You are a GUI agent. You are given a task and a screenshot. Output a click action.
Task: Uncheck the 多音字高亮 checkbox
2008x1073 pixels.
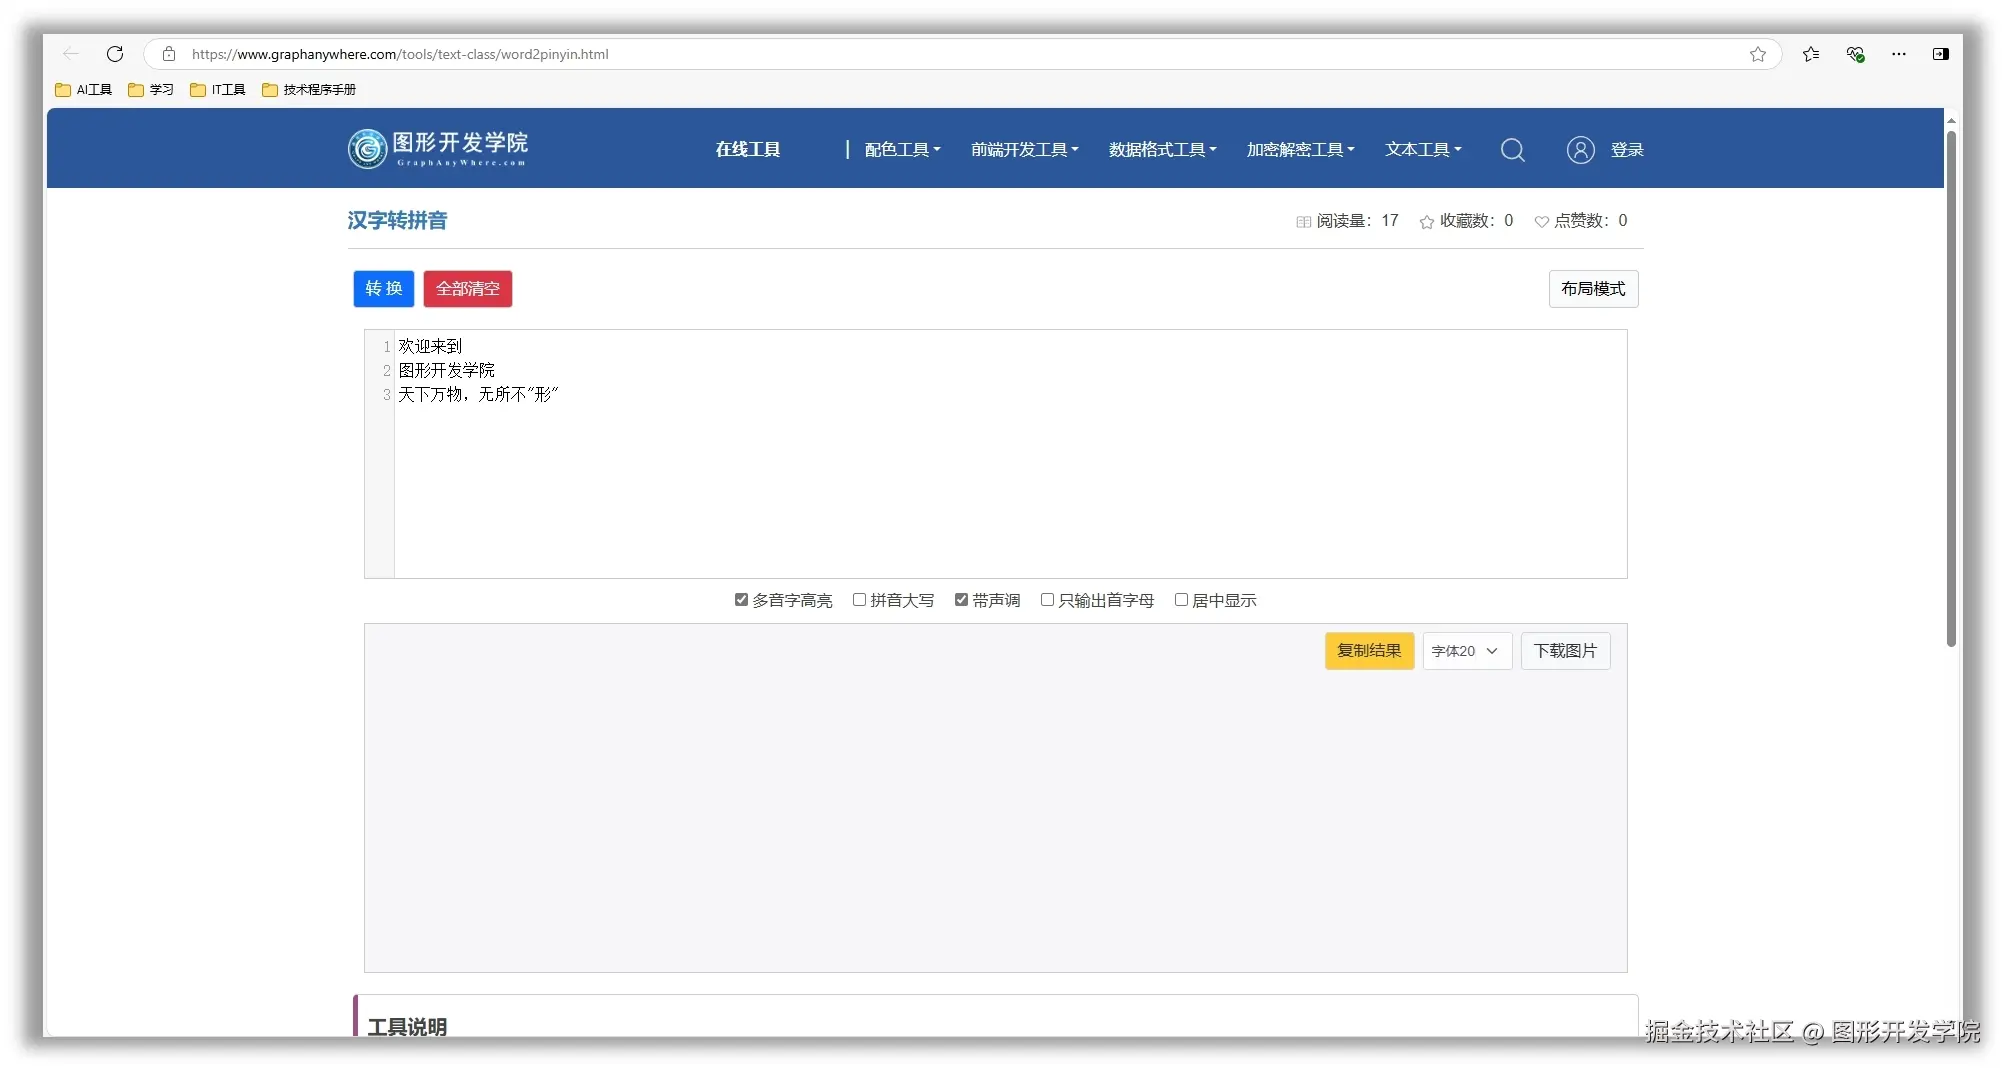(x=741, y=599)
